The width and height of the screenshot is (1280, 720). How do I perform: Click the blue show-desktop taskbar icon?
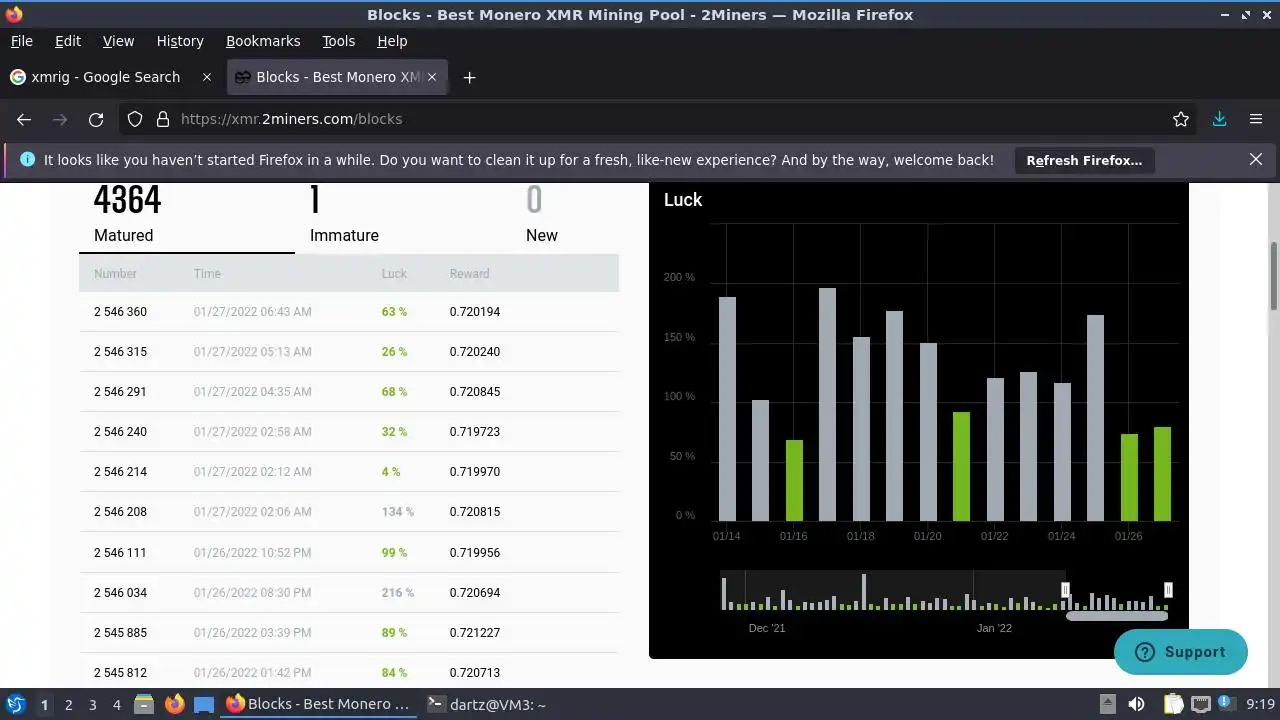204,705
